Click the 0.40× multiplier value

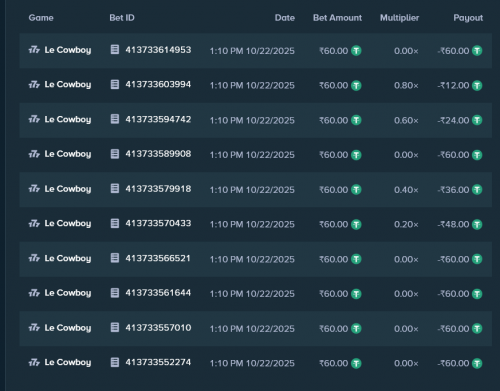click(x=406, y=190)
